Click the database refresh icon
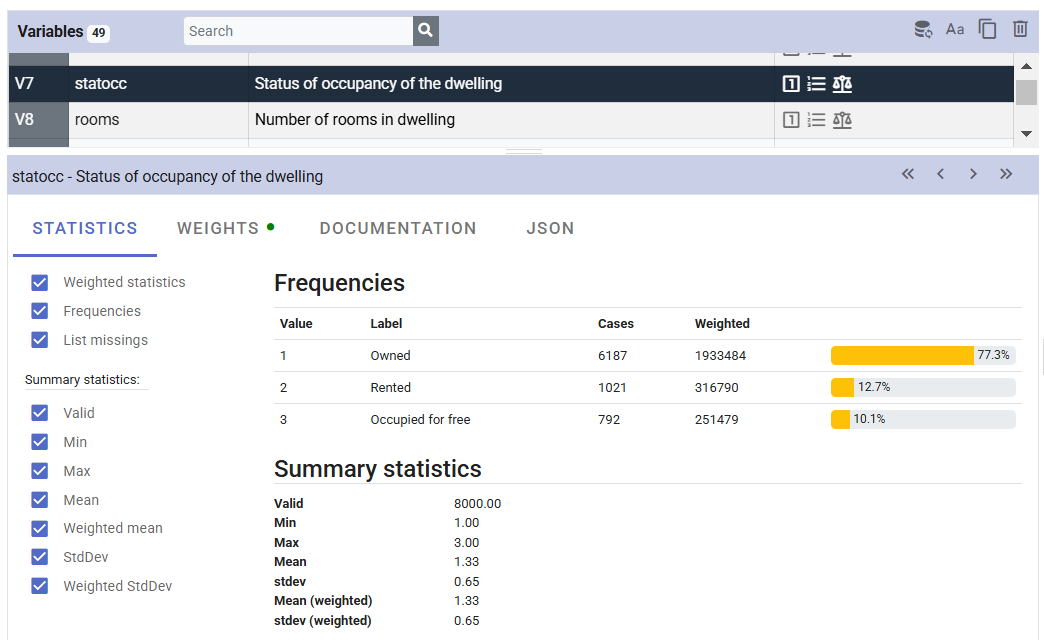 tap(923, 30)
